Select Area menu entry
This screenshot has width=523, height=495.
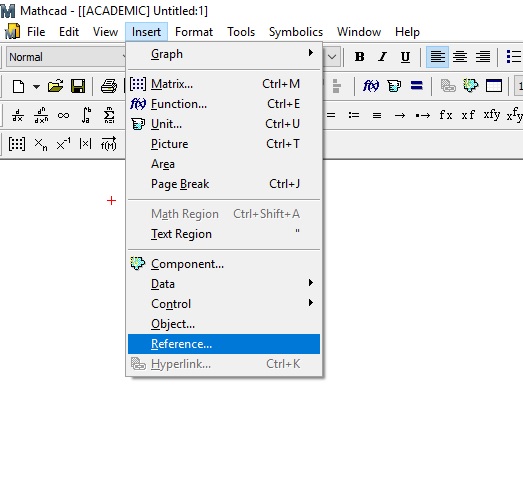(x=224, y=164)
